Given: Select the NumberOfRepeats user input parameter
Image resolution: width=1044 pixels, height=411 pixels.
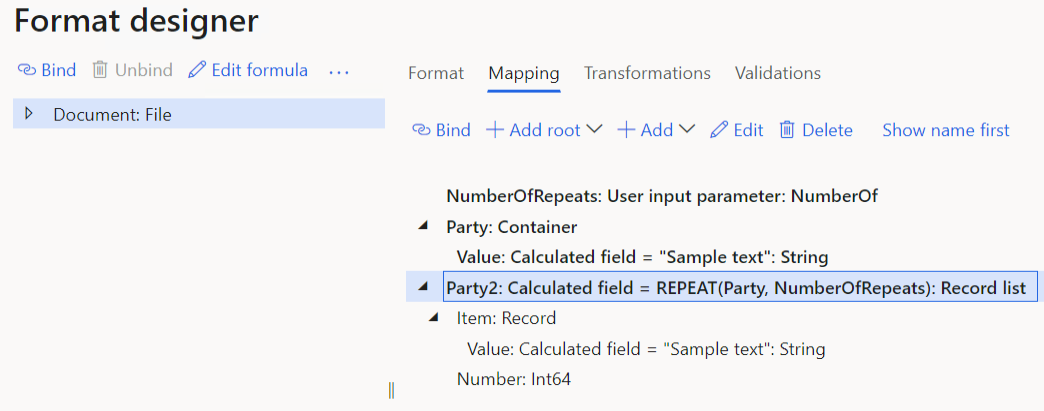Looking at the screenshot, I should [x=661, y=196].
